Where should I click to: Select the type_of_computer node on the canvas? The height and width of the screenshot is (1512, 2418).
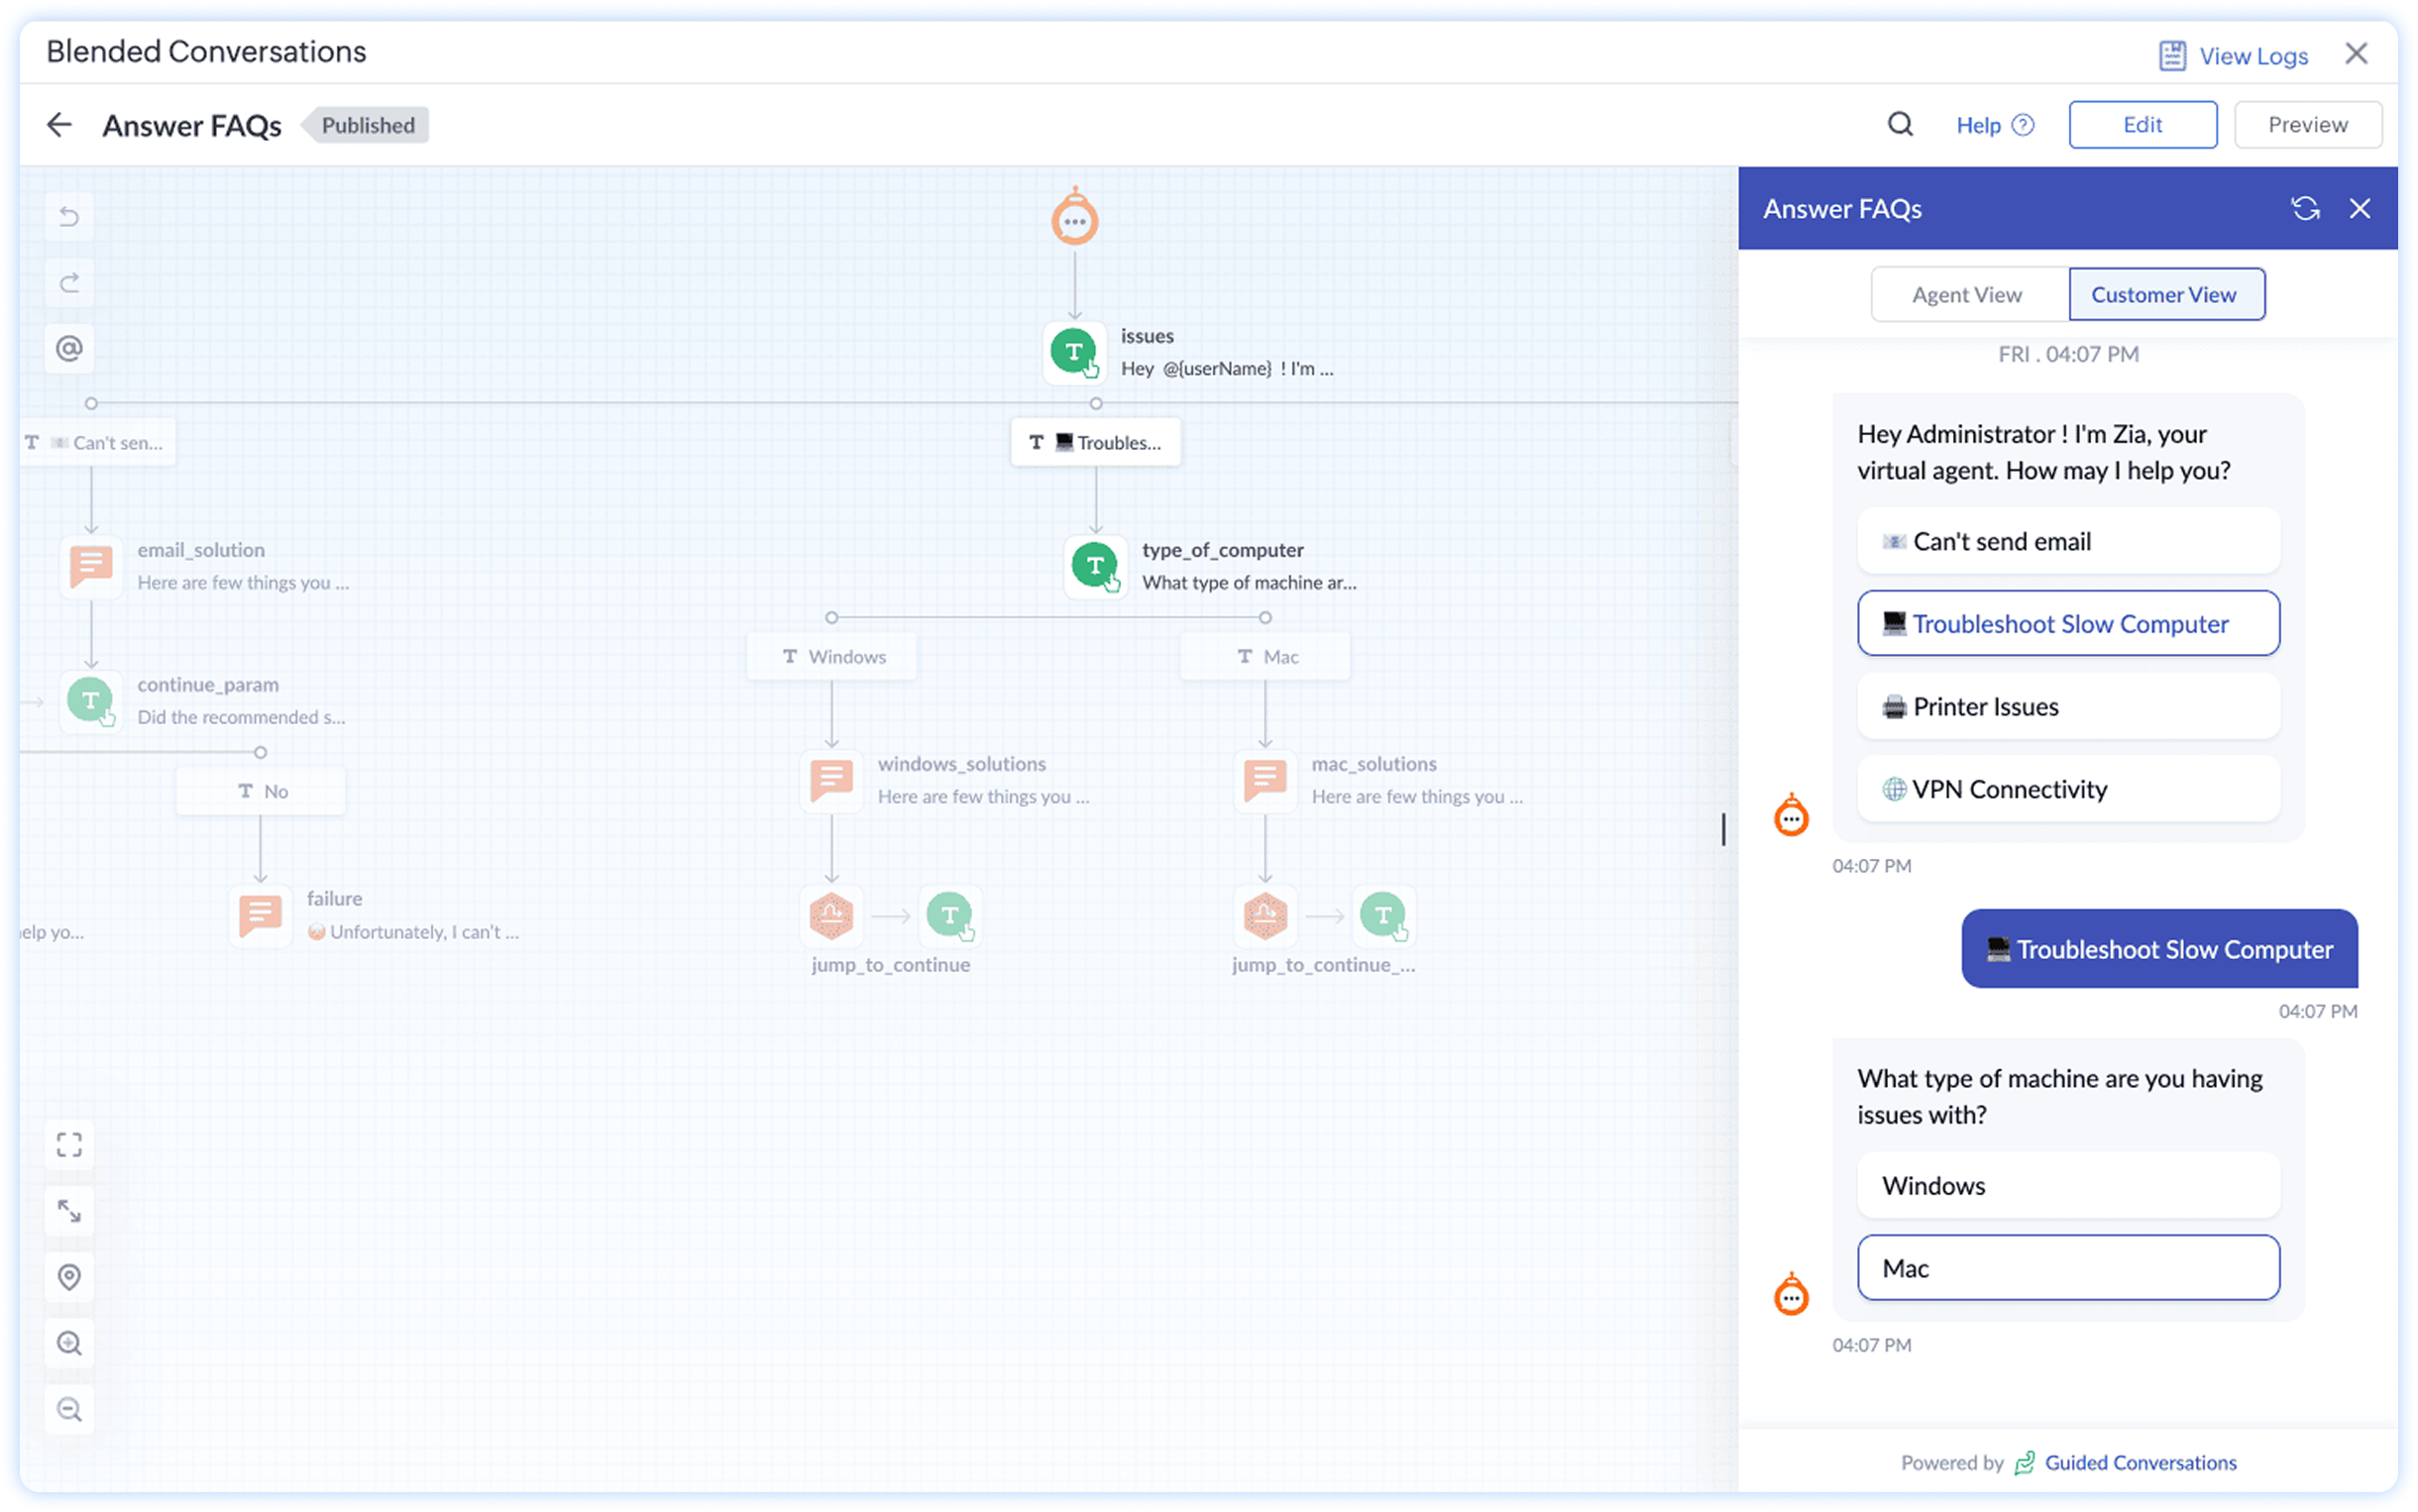tap(1096, 566)
